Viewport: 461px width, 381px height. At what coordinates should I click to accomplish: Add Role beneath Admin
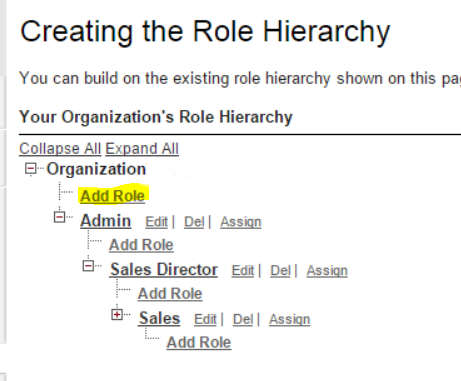pos(141,245)
